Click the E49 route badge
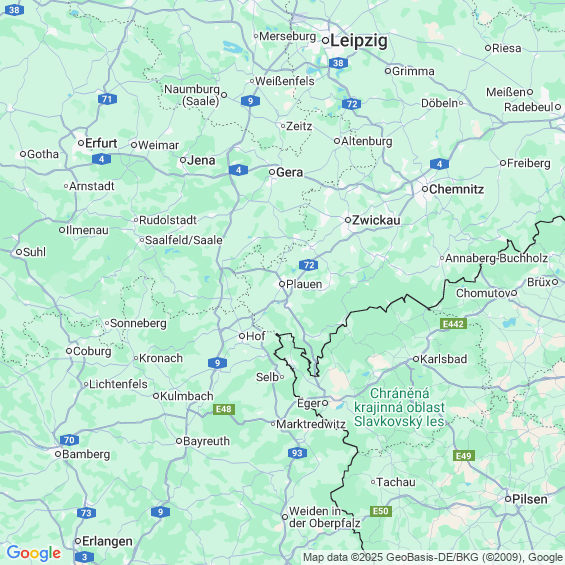Image resolution: width=565 pixels, height=565 pixels. pyautogui.click(x=464, y=456)
